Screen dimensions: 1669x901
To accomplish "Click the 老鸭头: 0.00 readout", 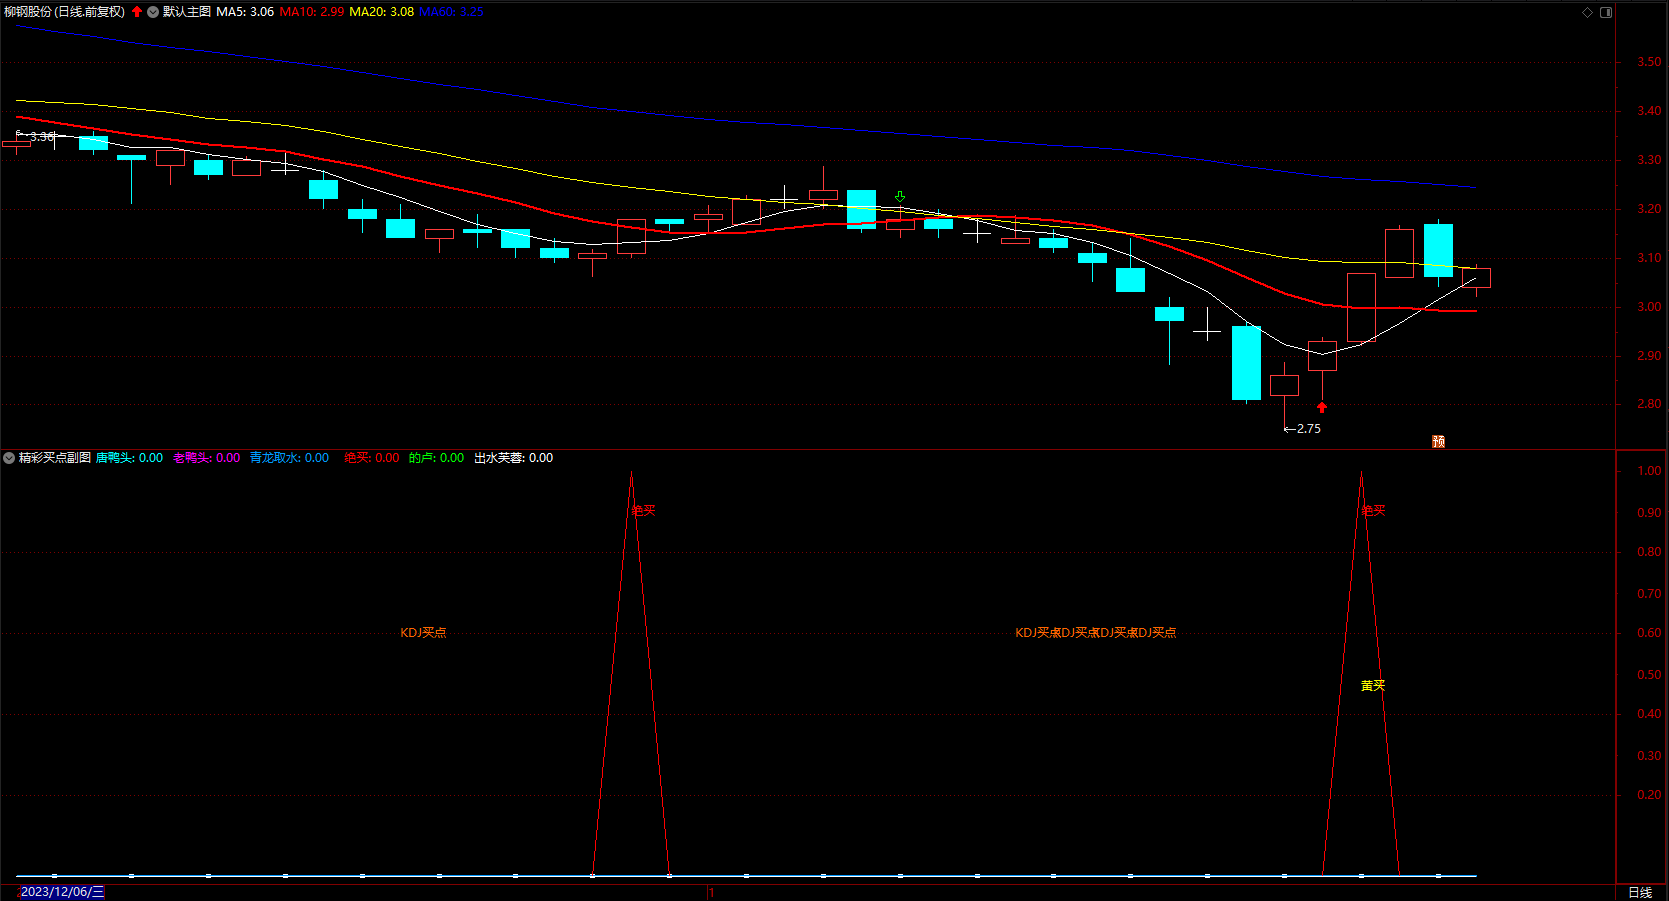I will [x=207, y=458].
